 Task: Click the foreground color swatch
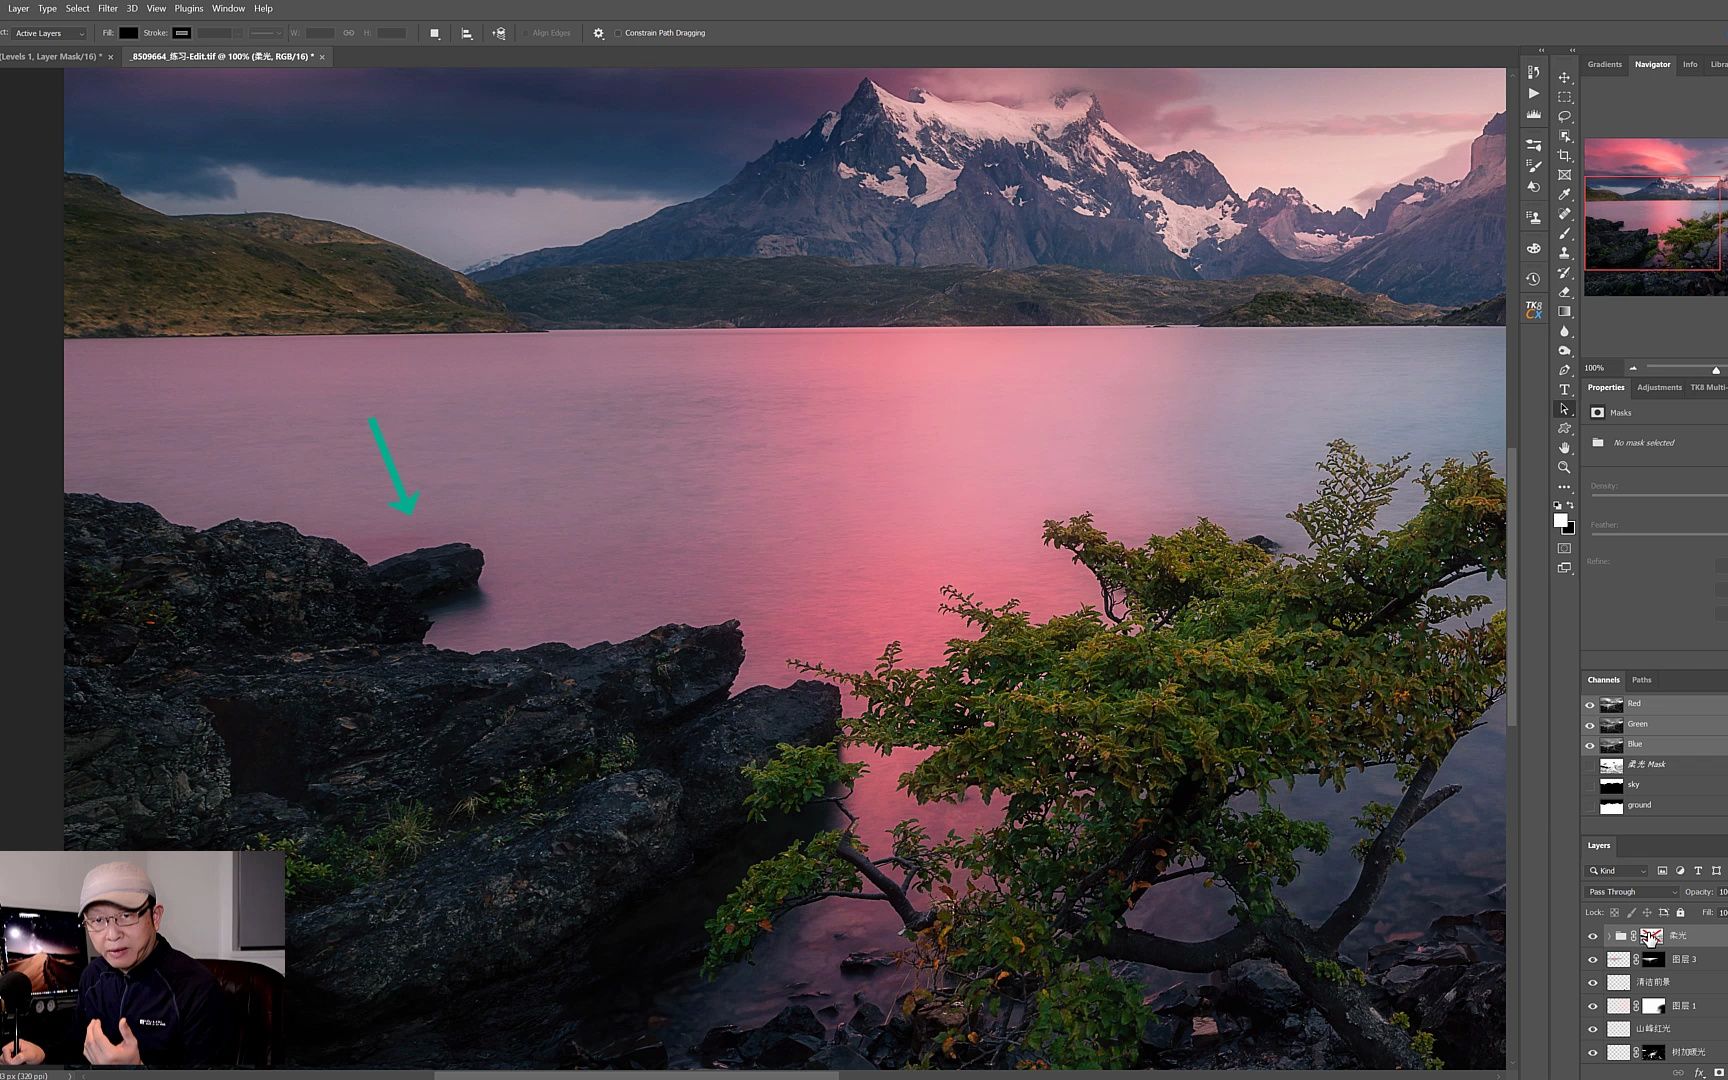tap(1560, 520)
